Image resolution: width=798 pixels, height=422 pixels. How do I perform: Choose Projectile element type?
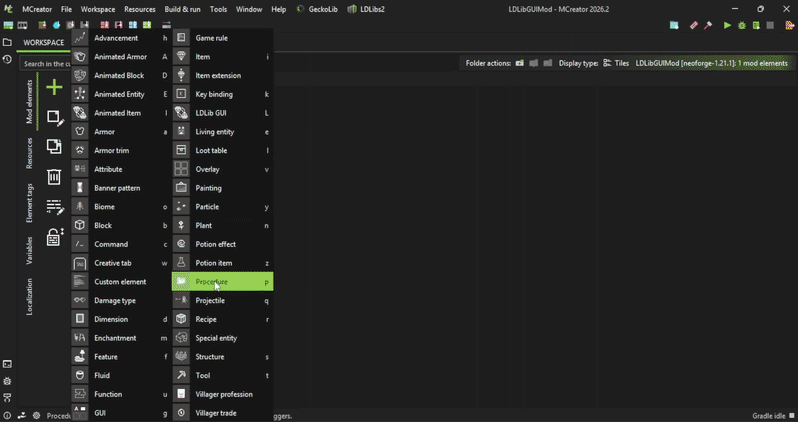pyautogui.click(x=222, y=300)
